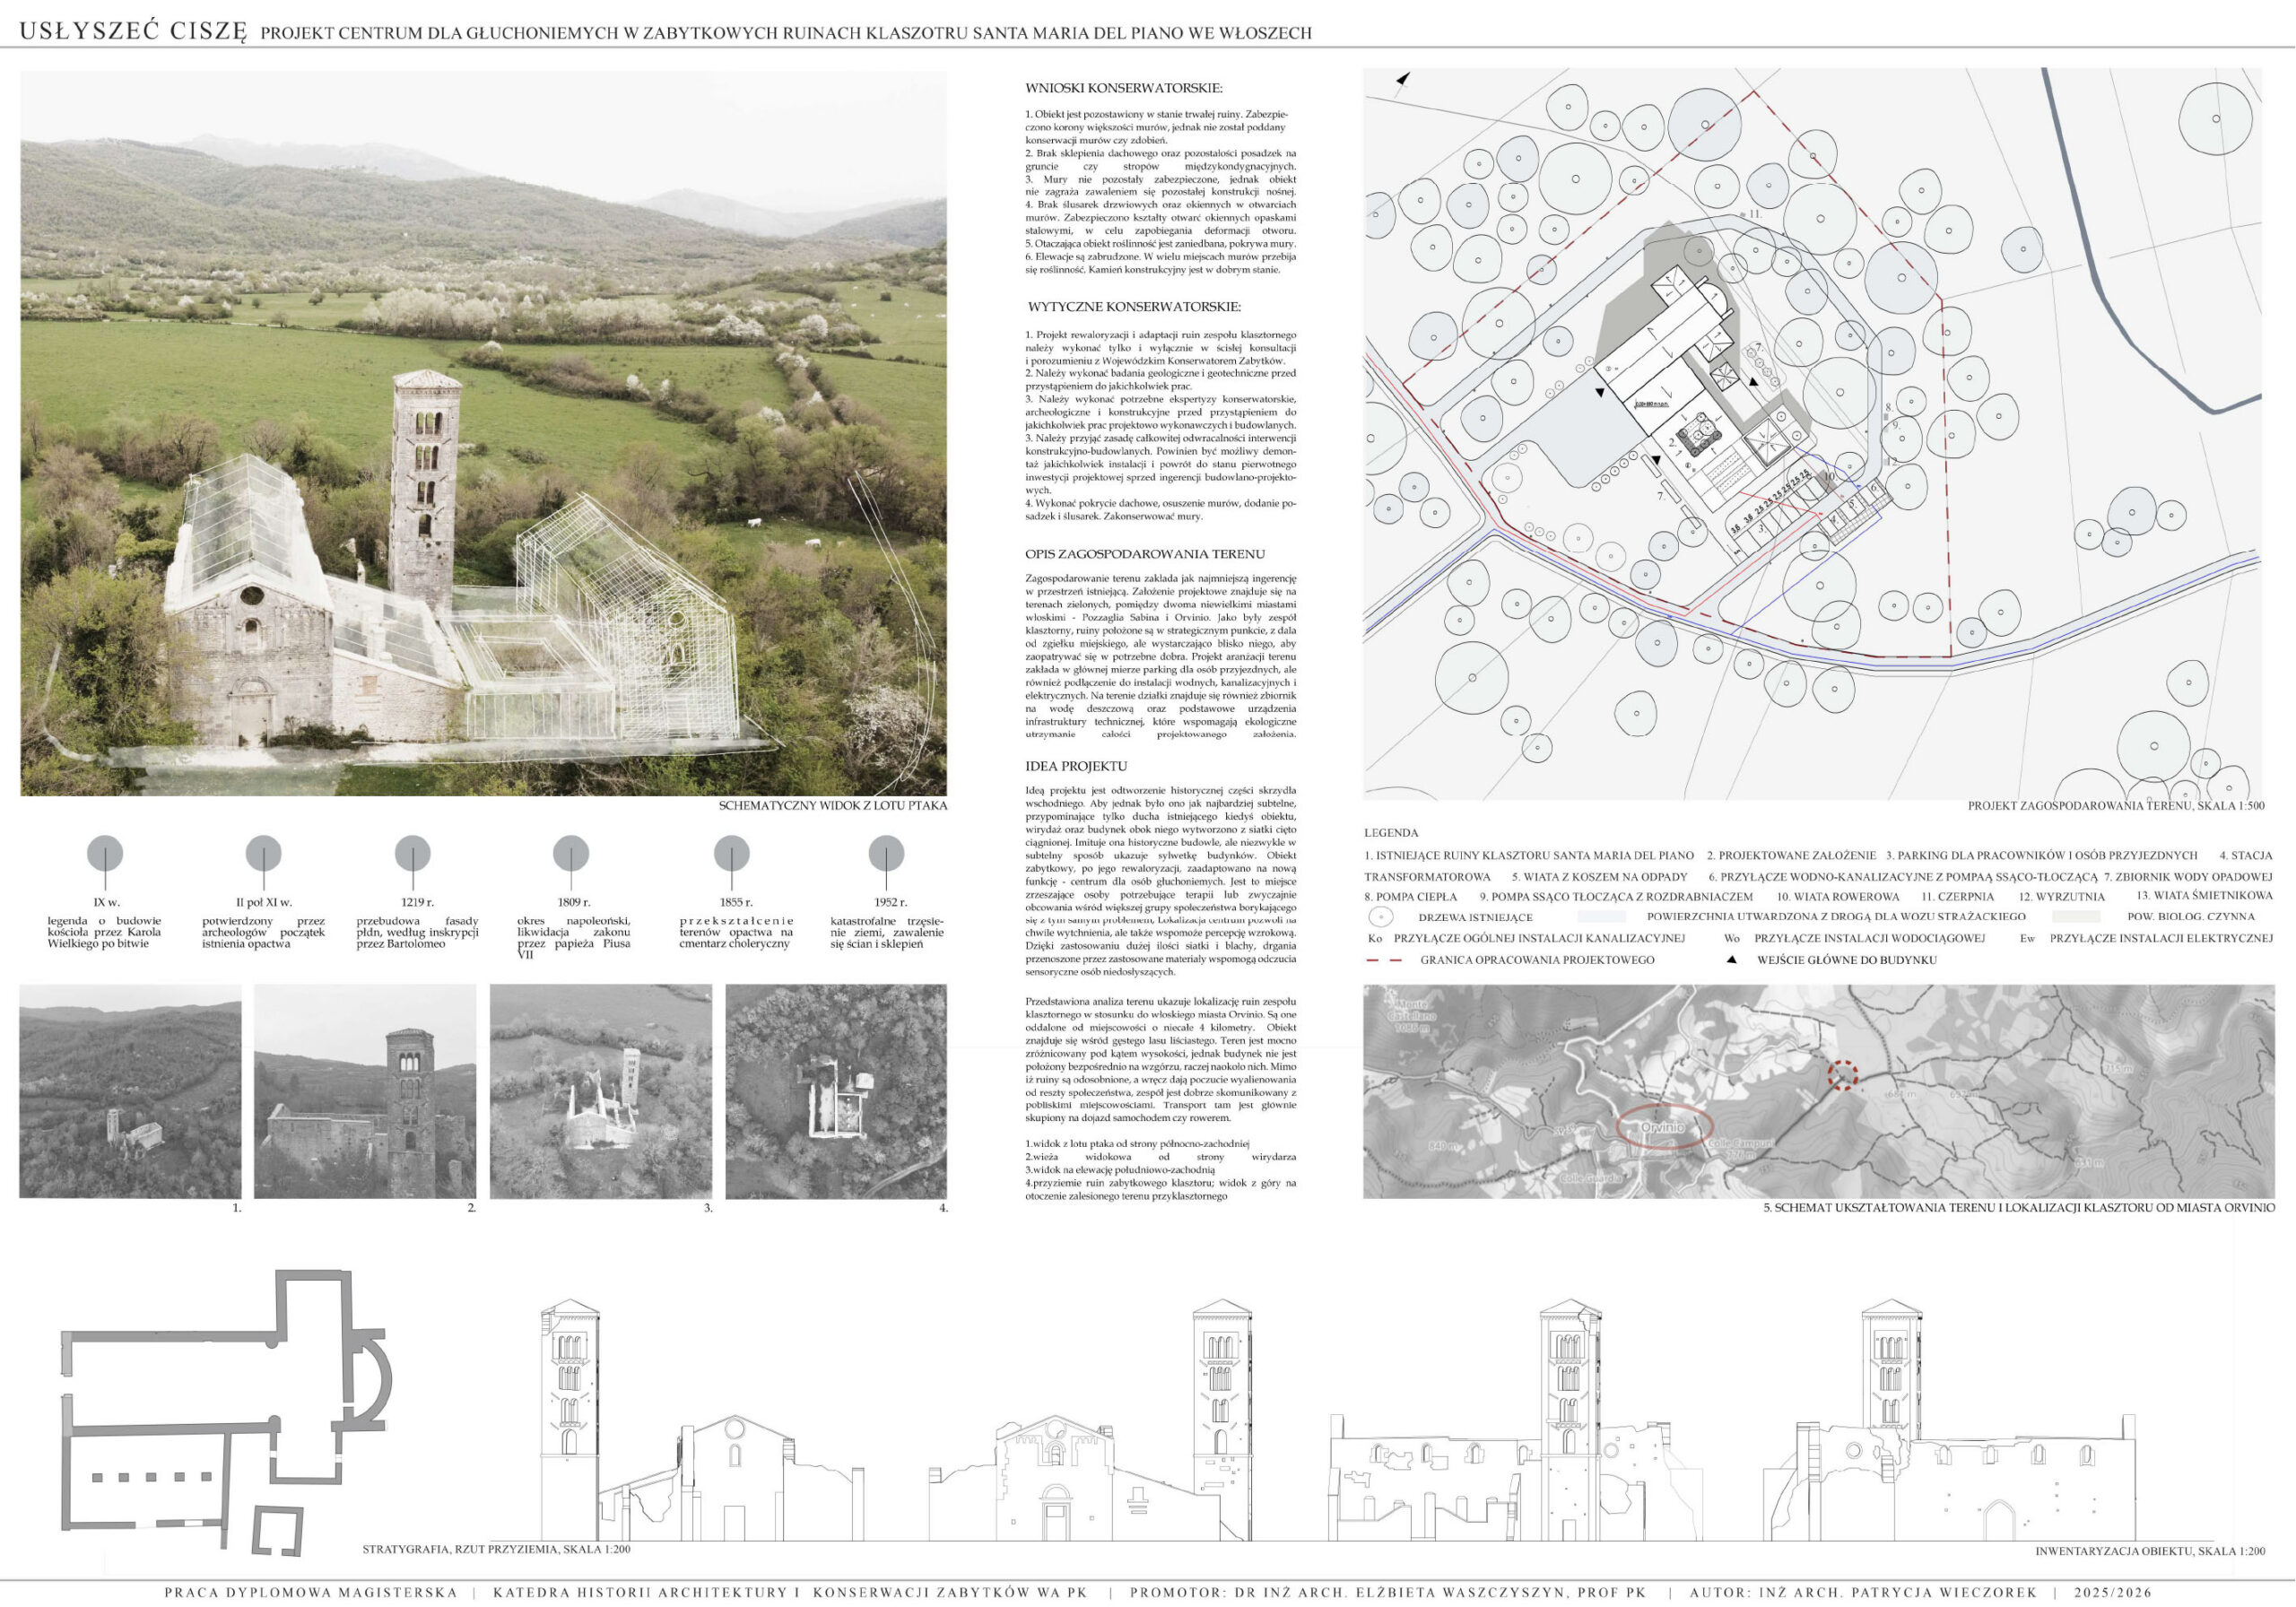Click the north arrow on site plan
2296x1607 pixels.
pyautogui.click(x=1403, y=78)
